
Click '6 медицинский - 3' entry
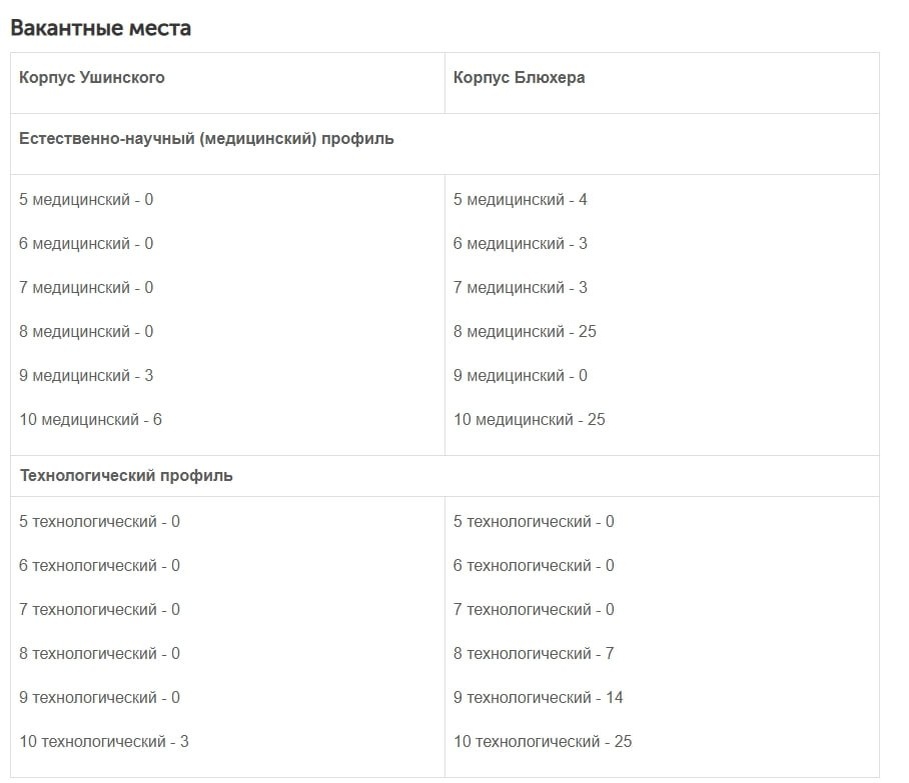tap(520, 244)
